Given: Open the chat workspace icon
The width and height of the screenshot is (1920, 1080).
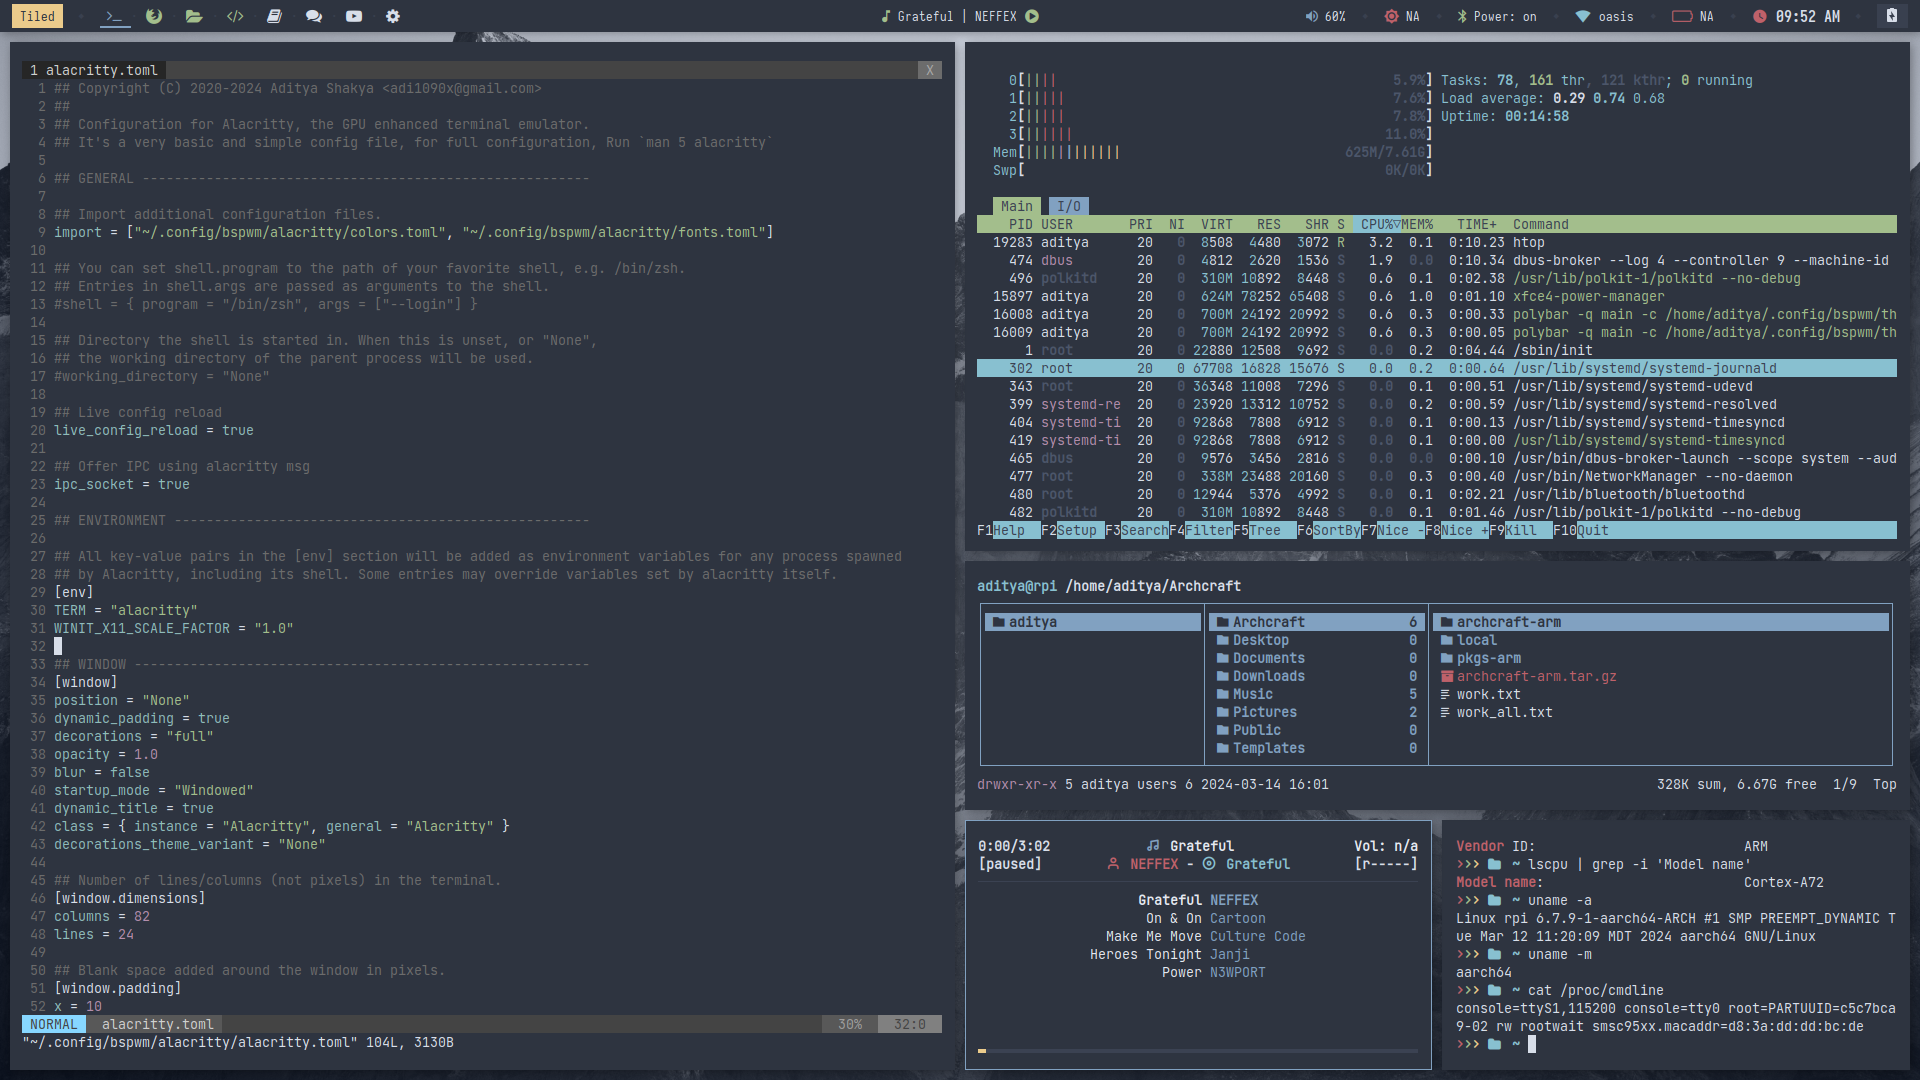Looking at the screenshot, I should 314,16.
